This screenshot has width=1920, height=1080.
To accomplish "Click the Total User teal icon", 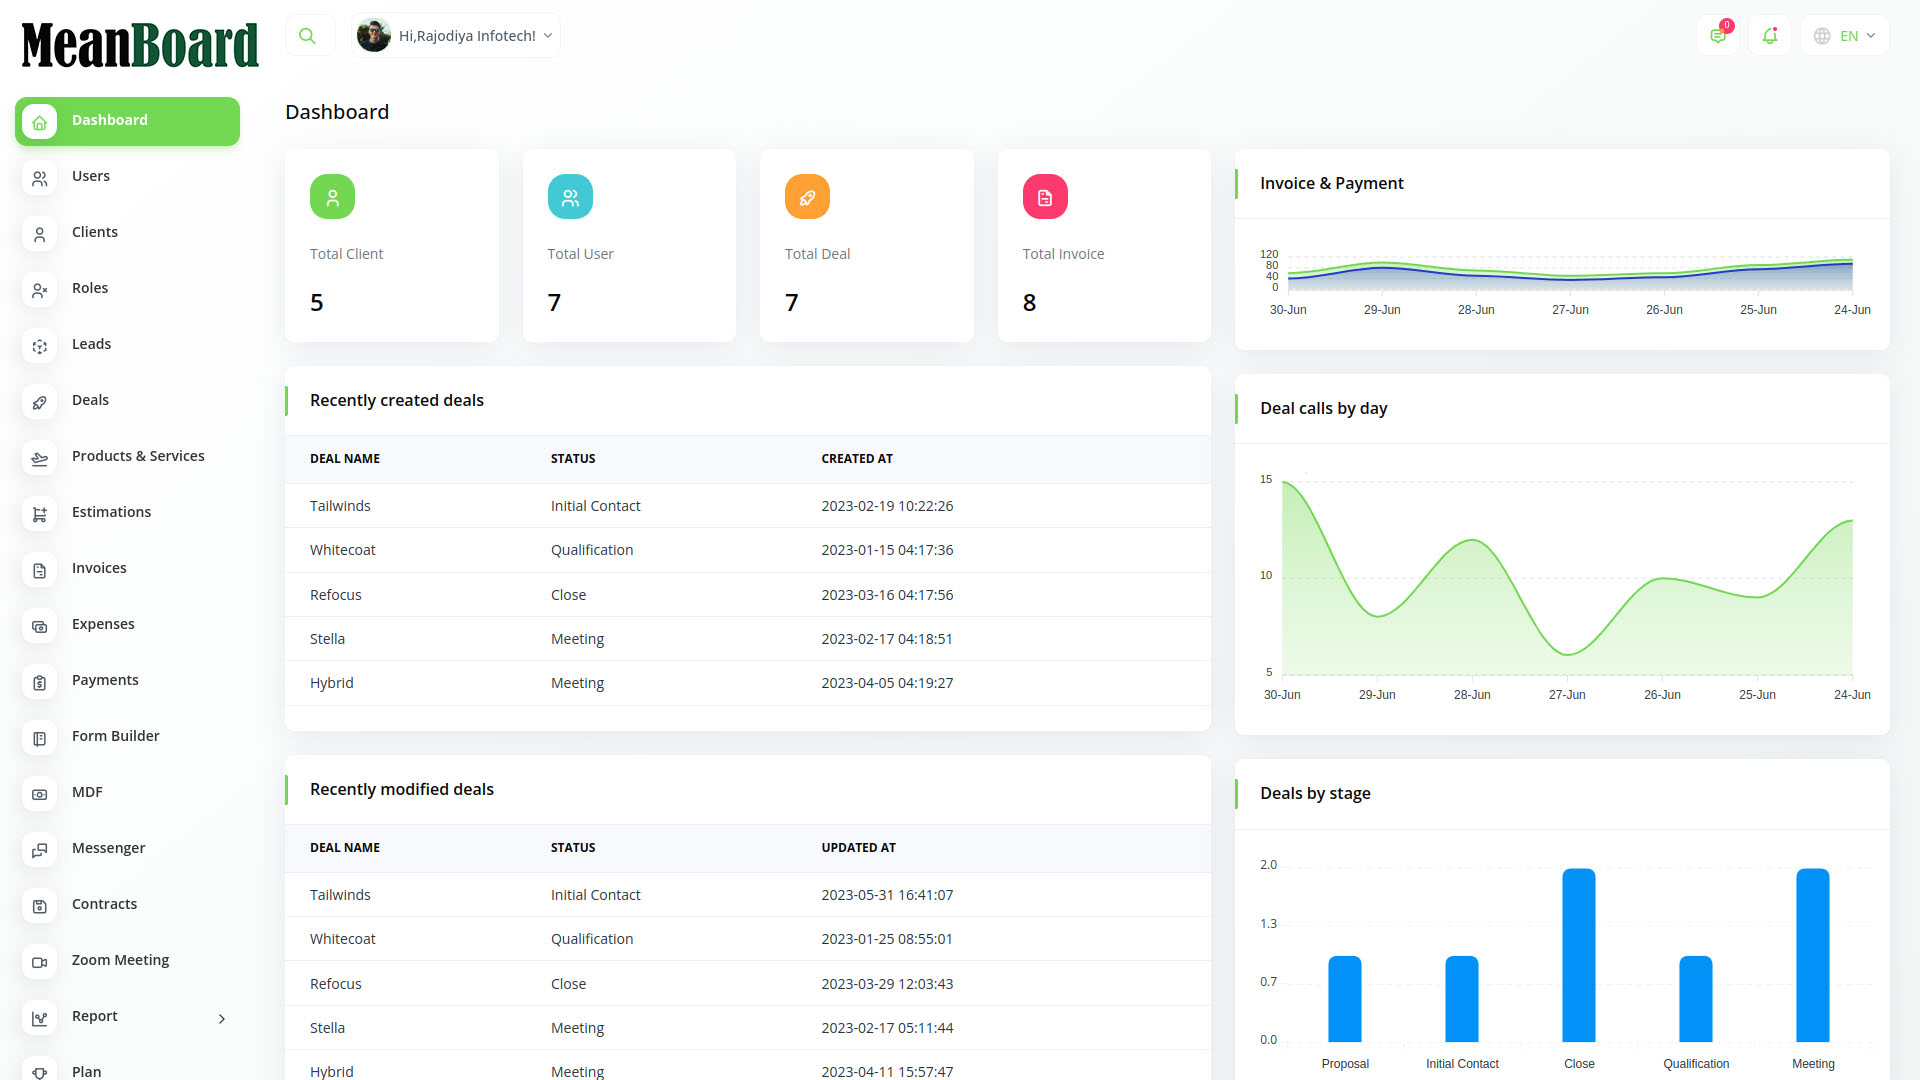I will tap(570, 197).
